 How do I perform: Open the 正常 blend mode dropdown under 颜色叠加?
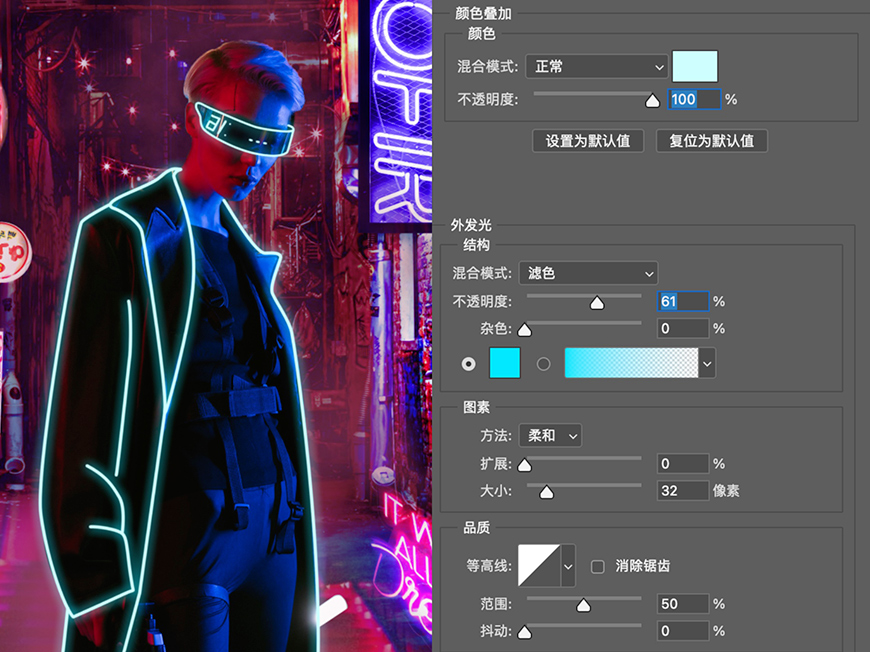pyautogui.click(x=596, y=67)
